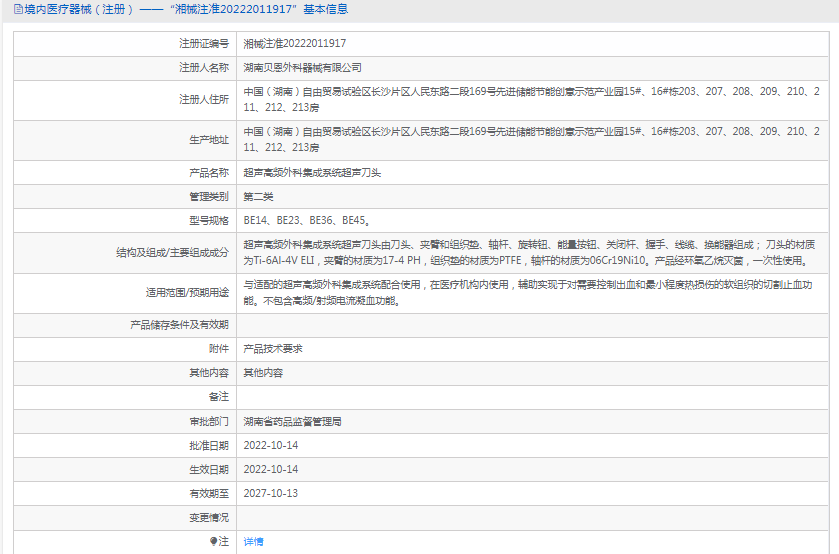This screenshot has width=839, height=554.
Task: Click the 注册证编号 label
Action: click(204, 43)
